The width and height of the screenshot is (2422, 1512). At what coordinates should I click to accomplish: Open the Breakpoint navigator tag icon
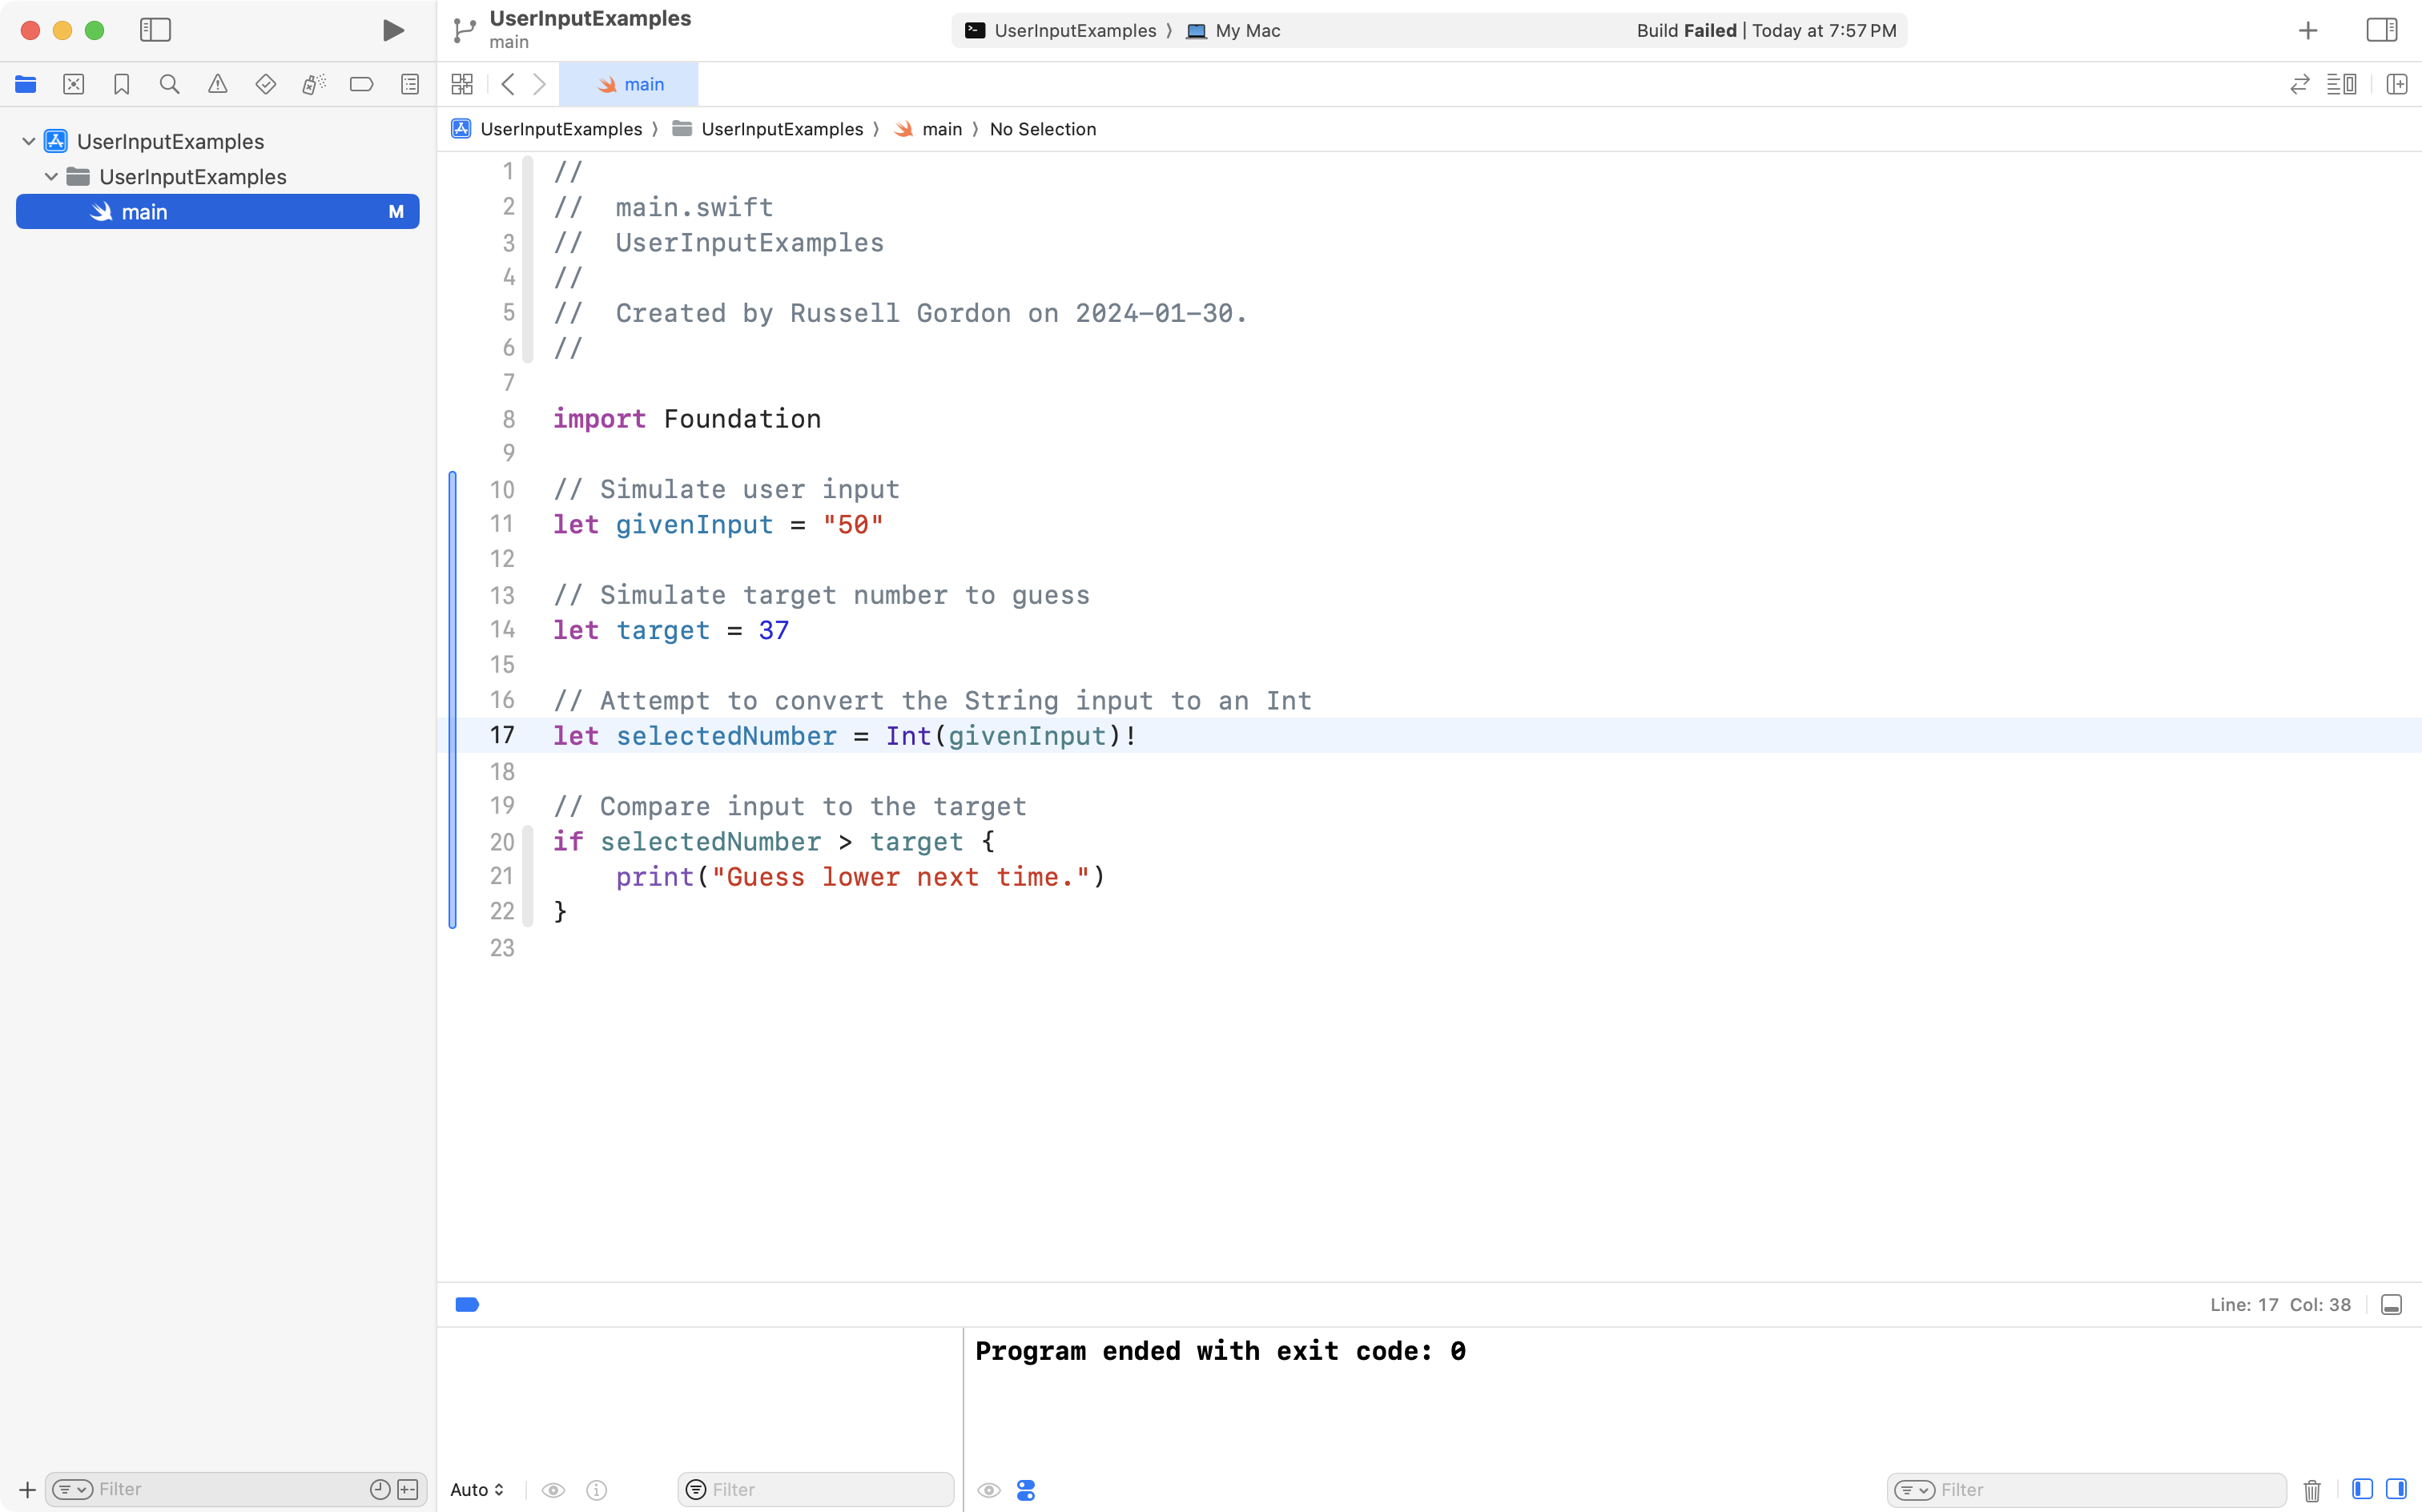point(361,84)
